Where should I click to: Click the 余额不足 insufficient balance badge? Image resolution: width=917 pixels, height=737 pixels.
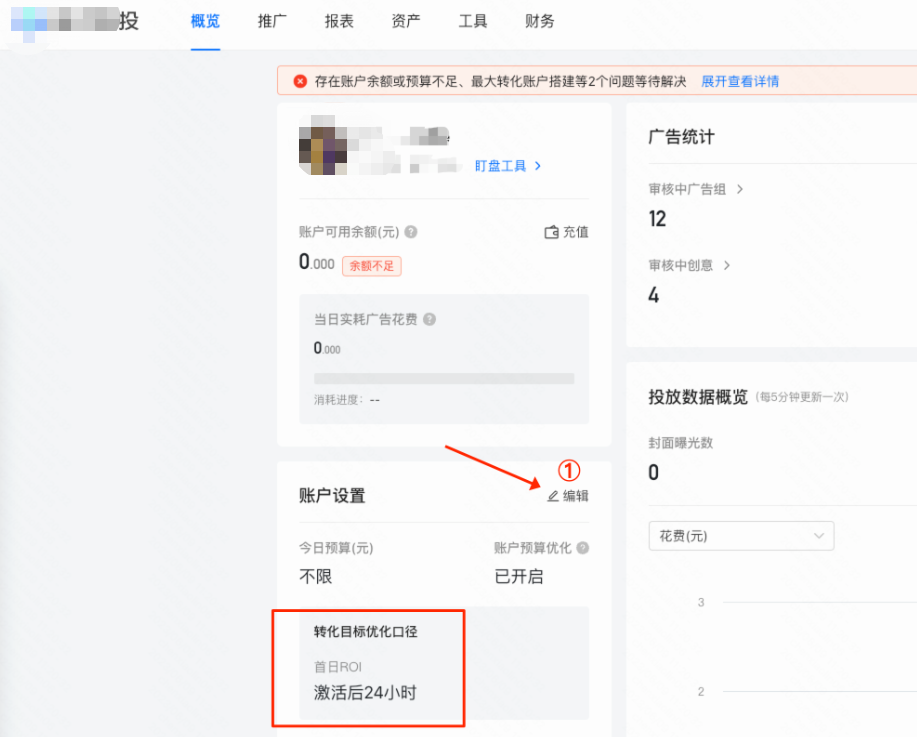(x=371, y=266)
